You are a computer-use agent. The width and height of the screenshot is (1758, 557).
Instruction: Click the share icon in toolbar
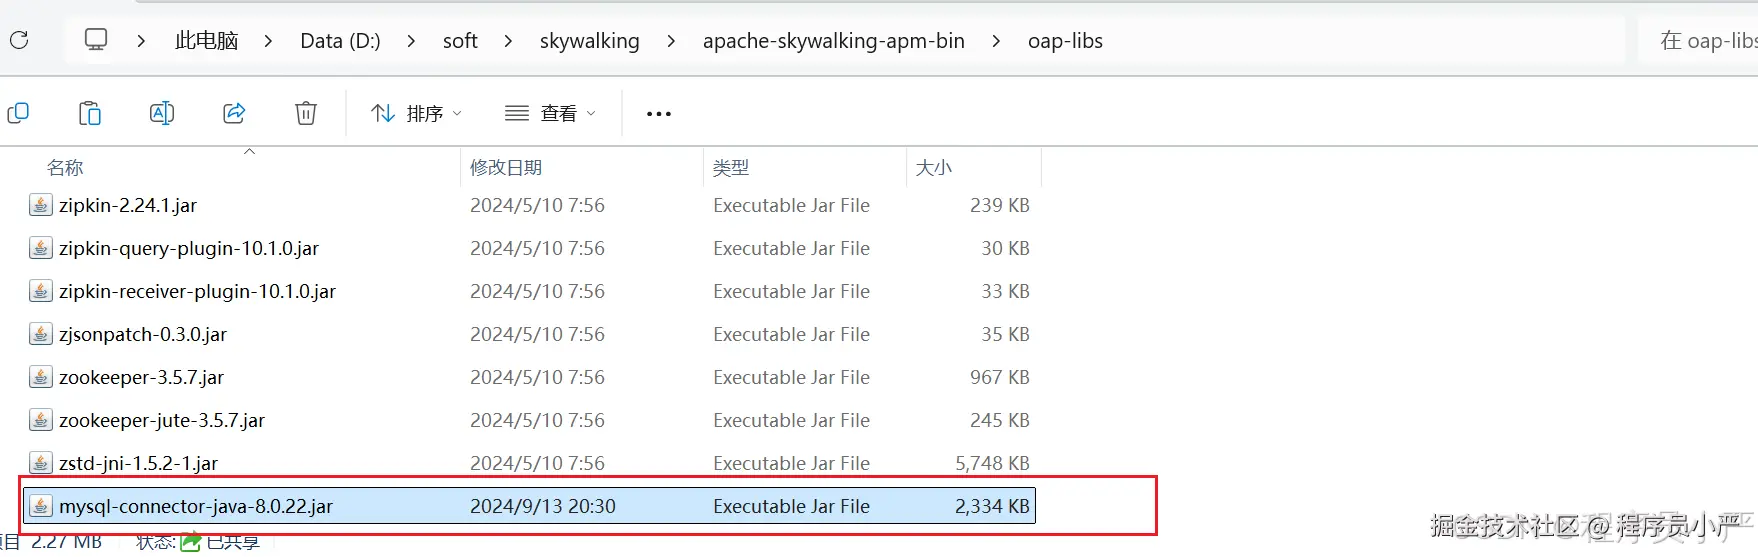pos(234,113)
